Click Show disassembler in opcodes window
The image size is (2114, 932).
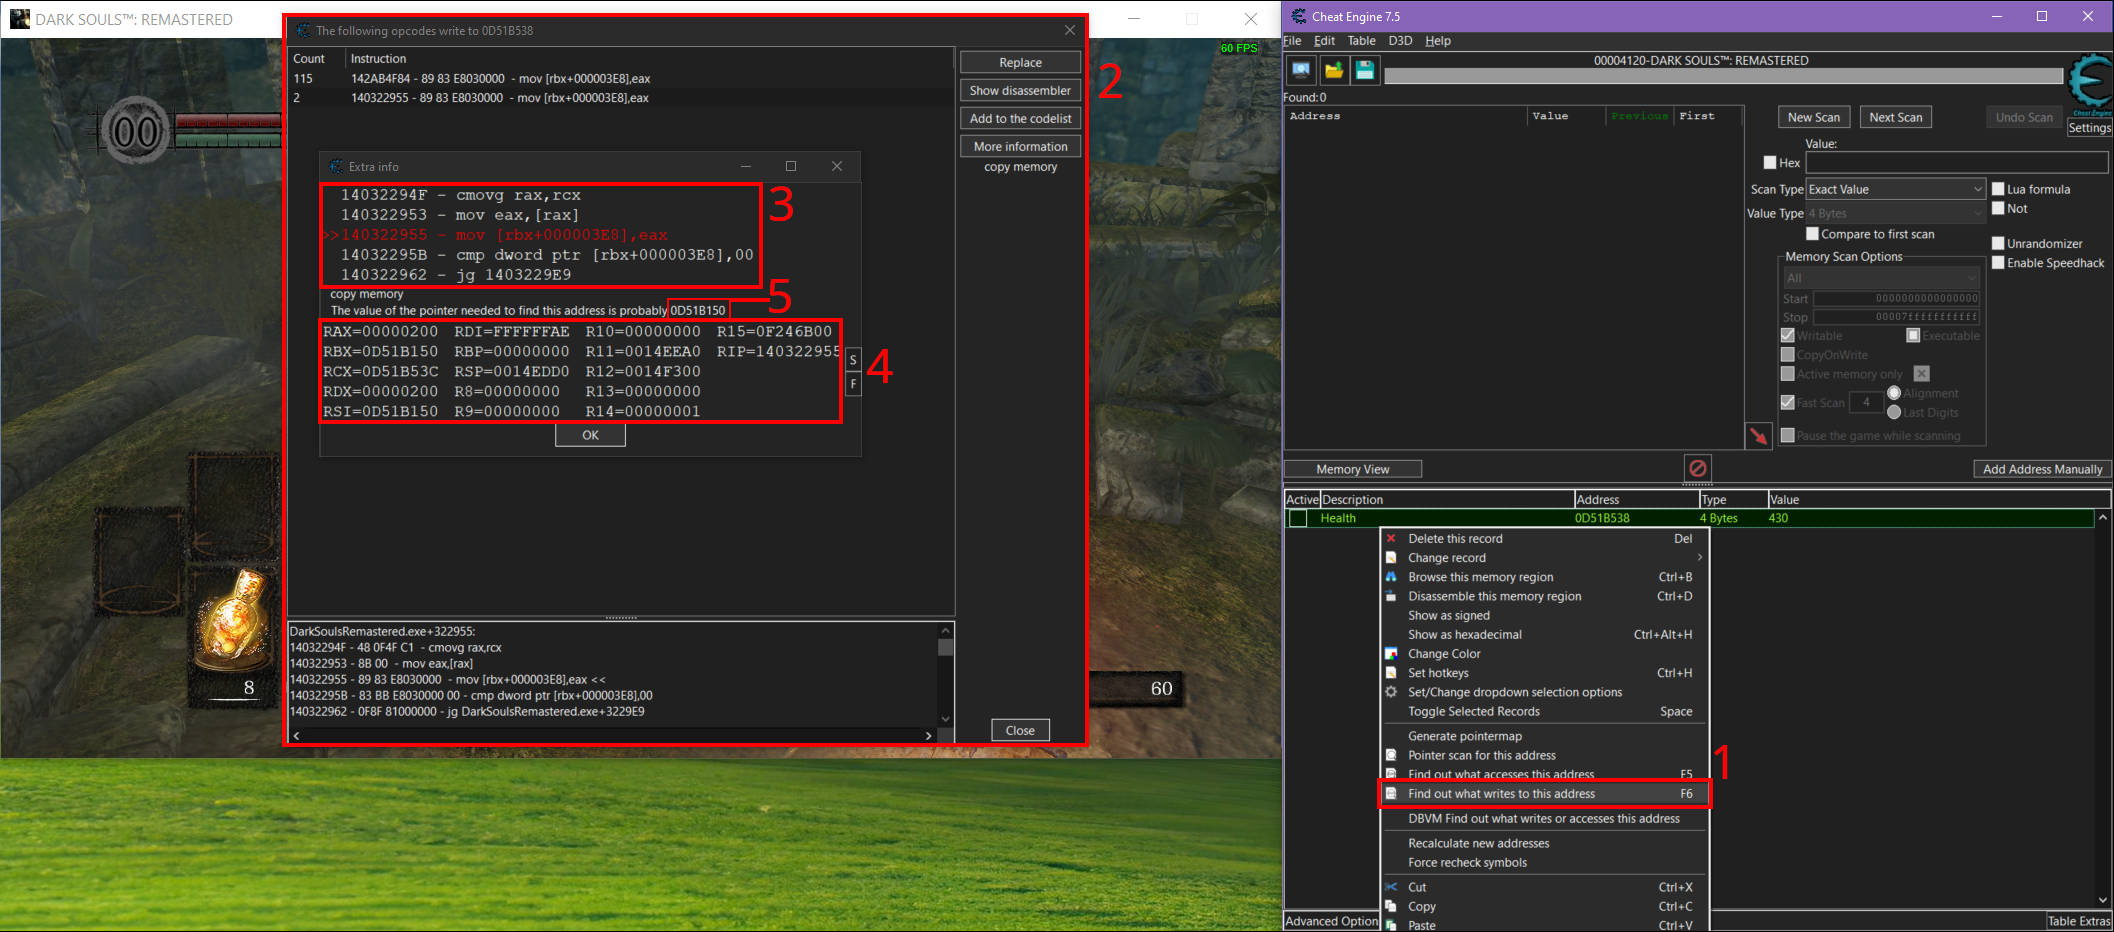tap(1020, 90)
